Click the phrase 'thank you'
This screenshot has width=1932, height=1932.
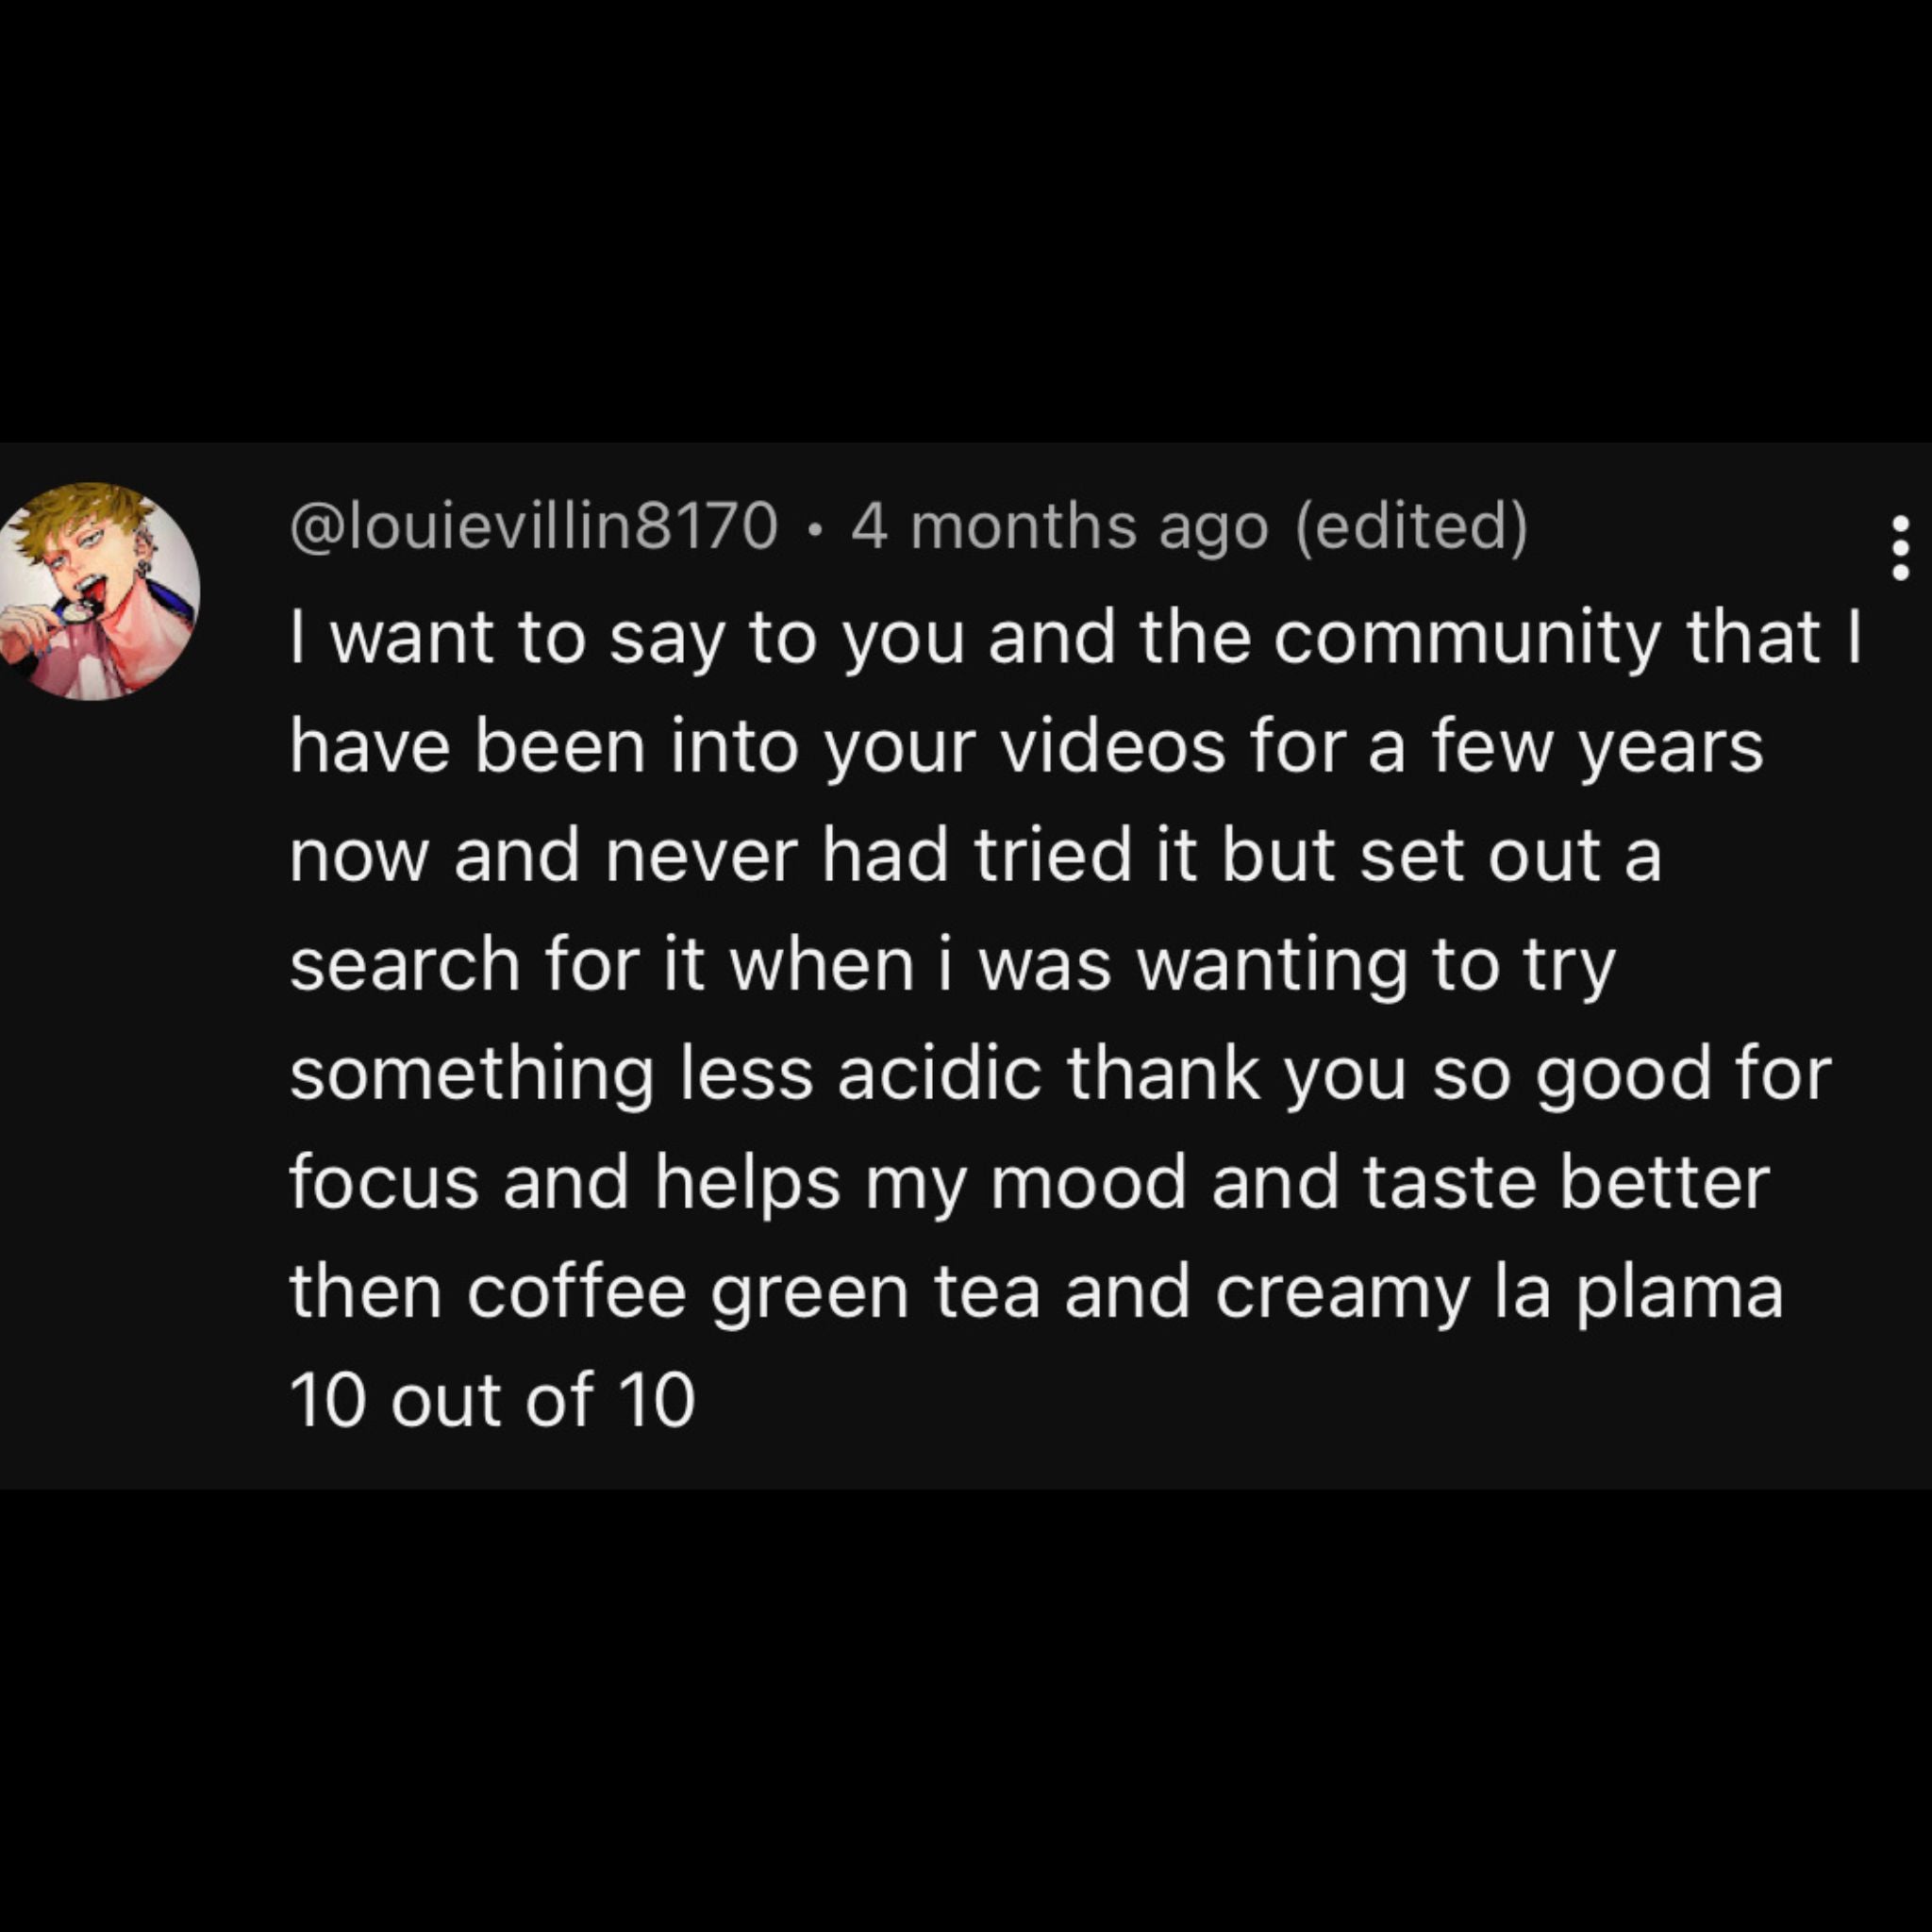(1237, 1075)
